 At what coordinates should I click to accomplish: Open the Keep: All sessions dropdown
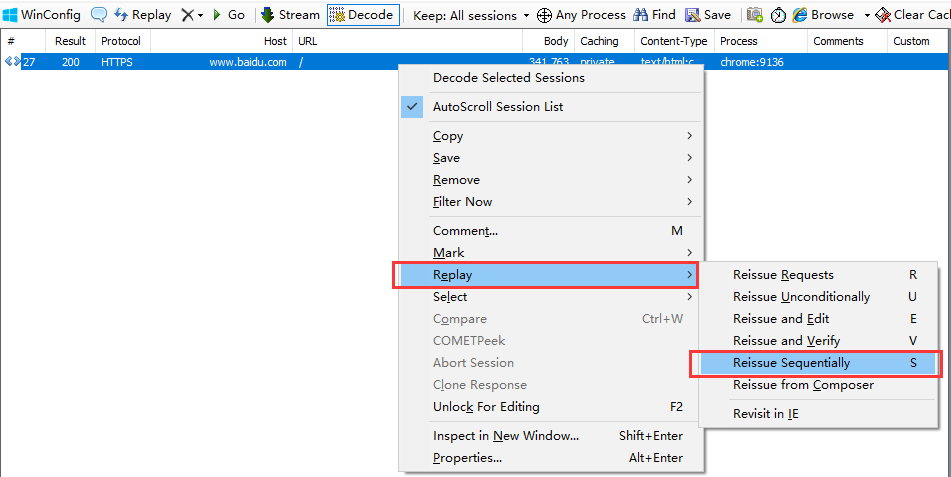tap(470, 15)
